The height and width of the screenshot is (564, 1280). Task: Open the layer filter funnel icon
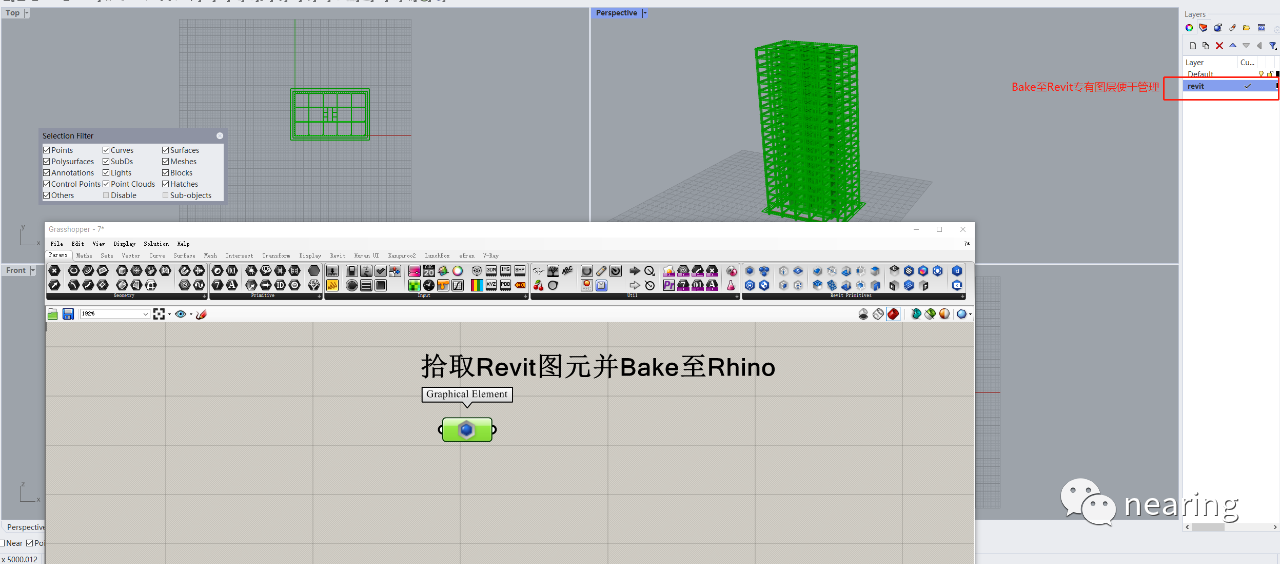pyautogui.click(x=1272, y=45)
